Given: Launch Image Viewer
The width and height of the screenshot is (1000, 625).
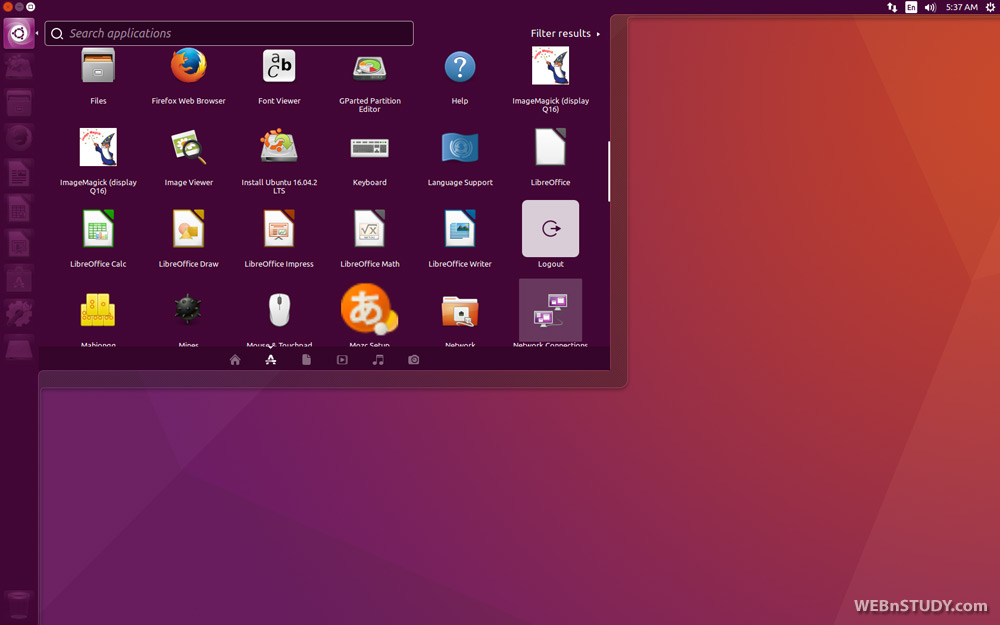Looking at the screenshot, I should coord(189,147).
